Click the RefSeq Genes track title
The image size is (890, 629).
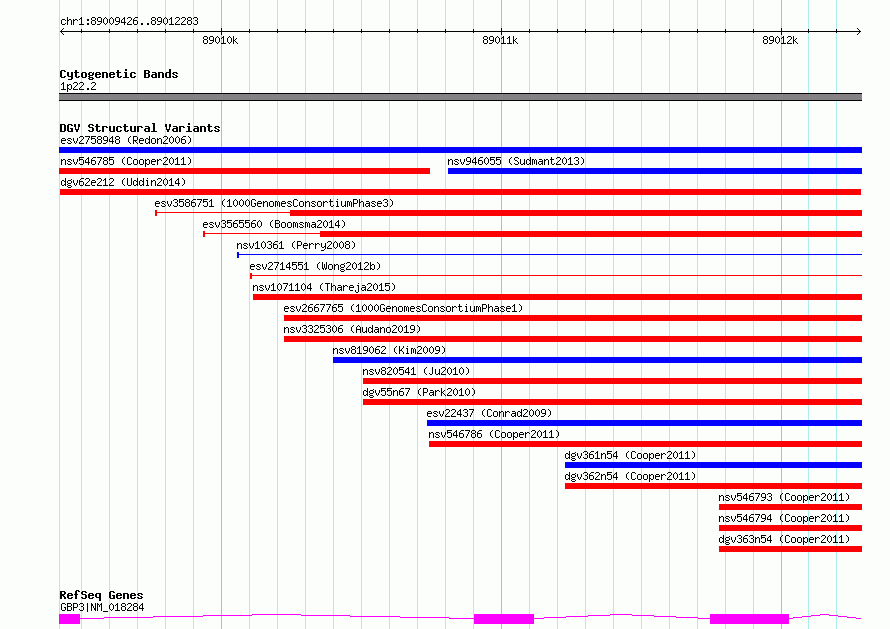(101, 596)
